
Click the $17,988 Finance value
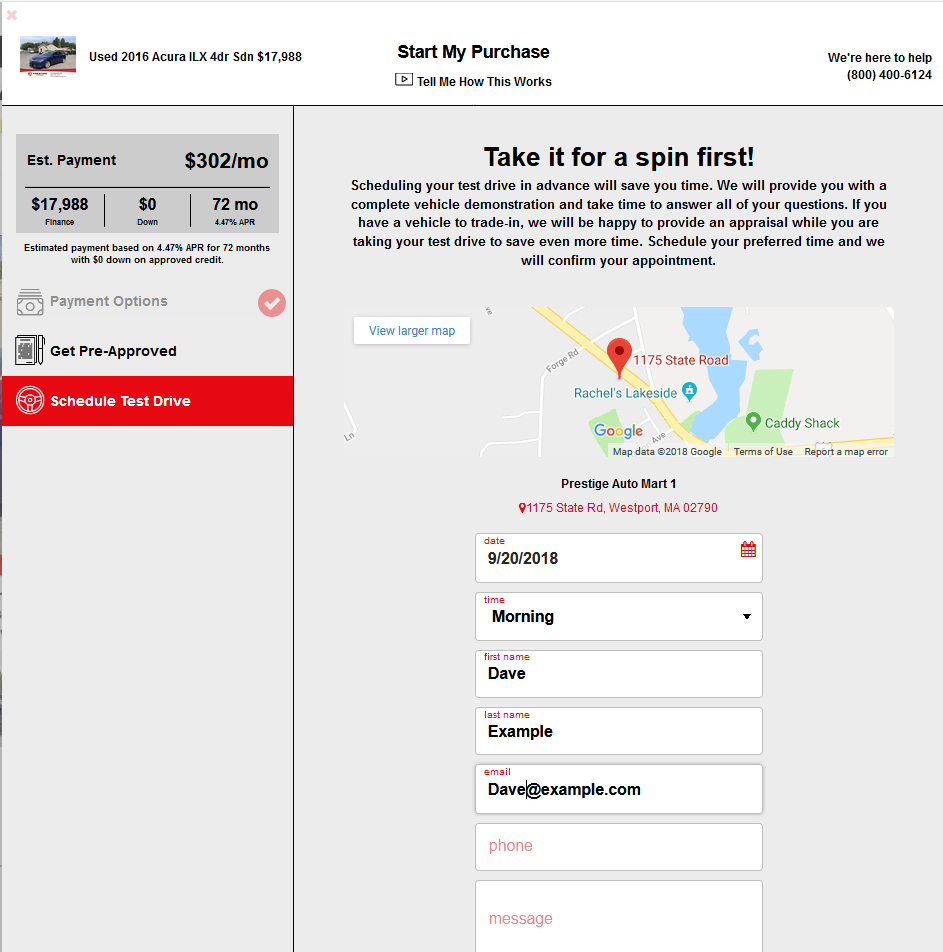60,204
